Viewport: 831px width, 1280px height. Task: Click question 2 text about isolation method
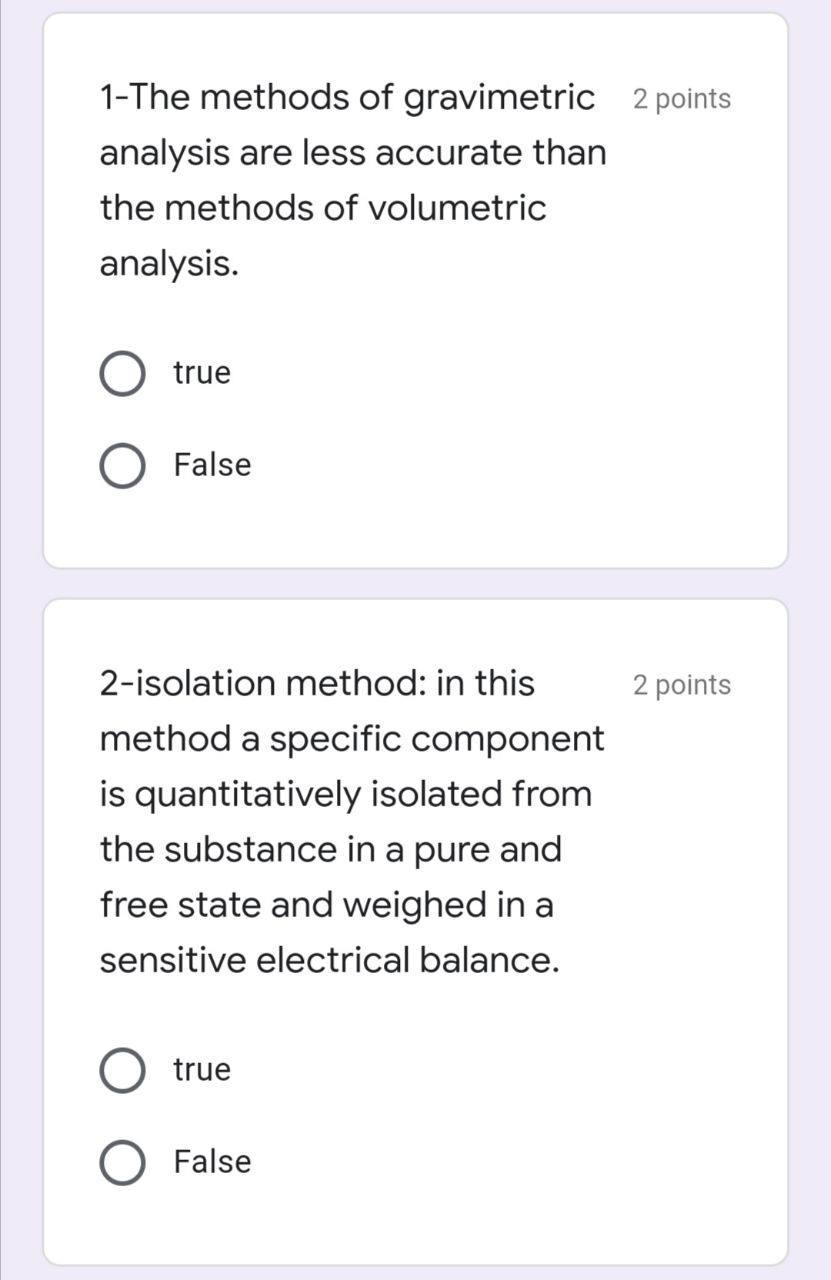tap(350, 820)
